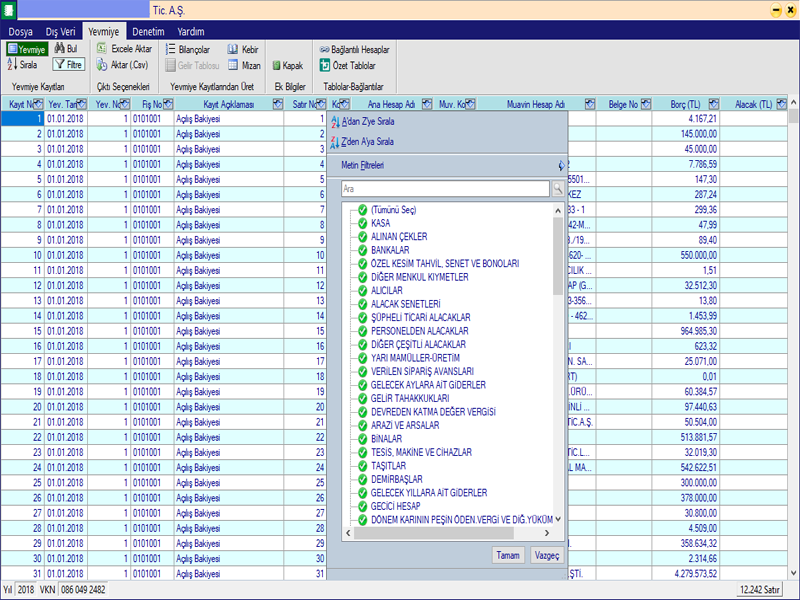
Task: Toggle BANKALAR checkbox
Action: (x=362, y=250)
